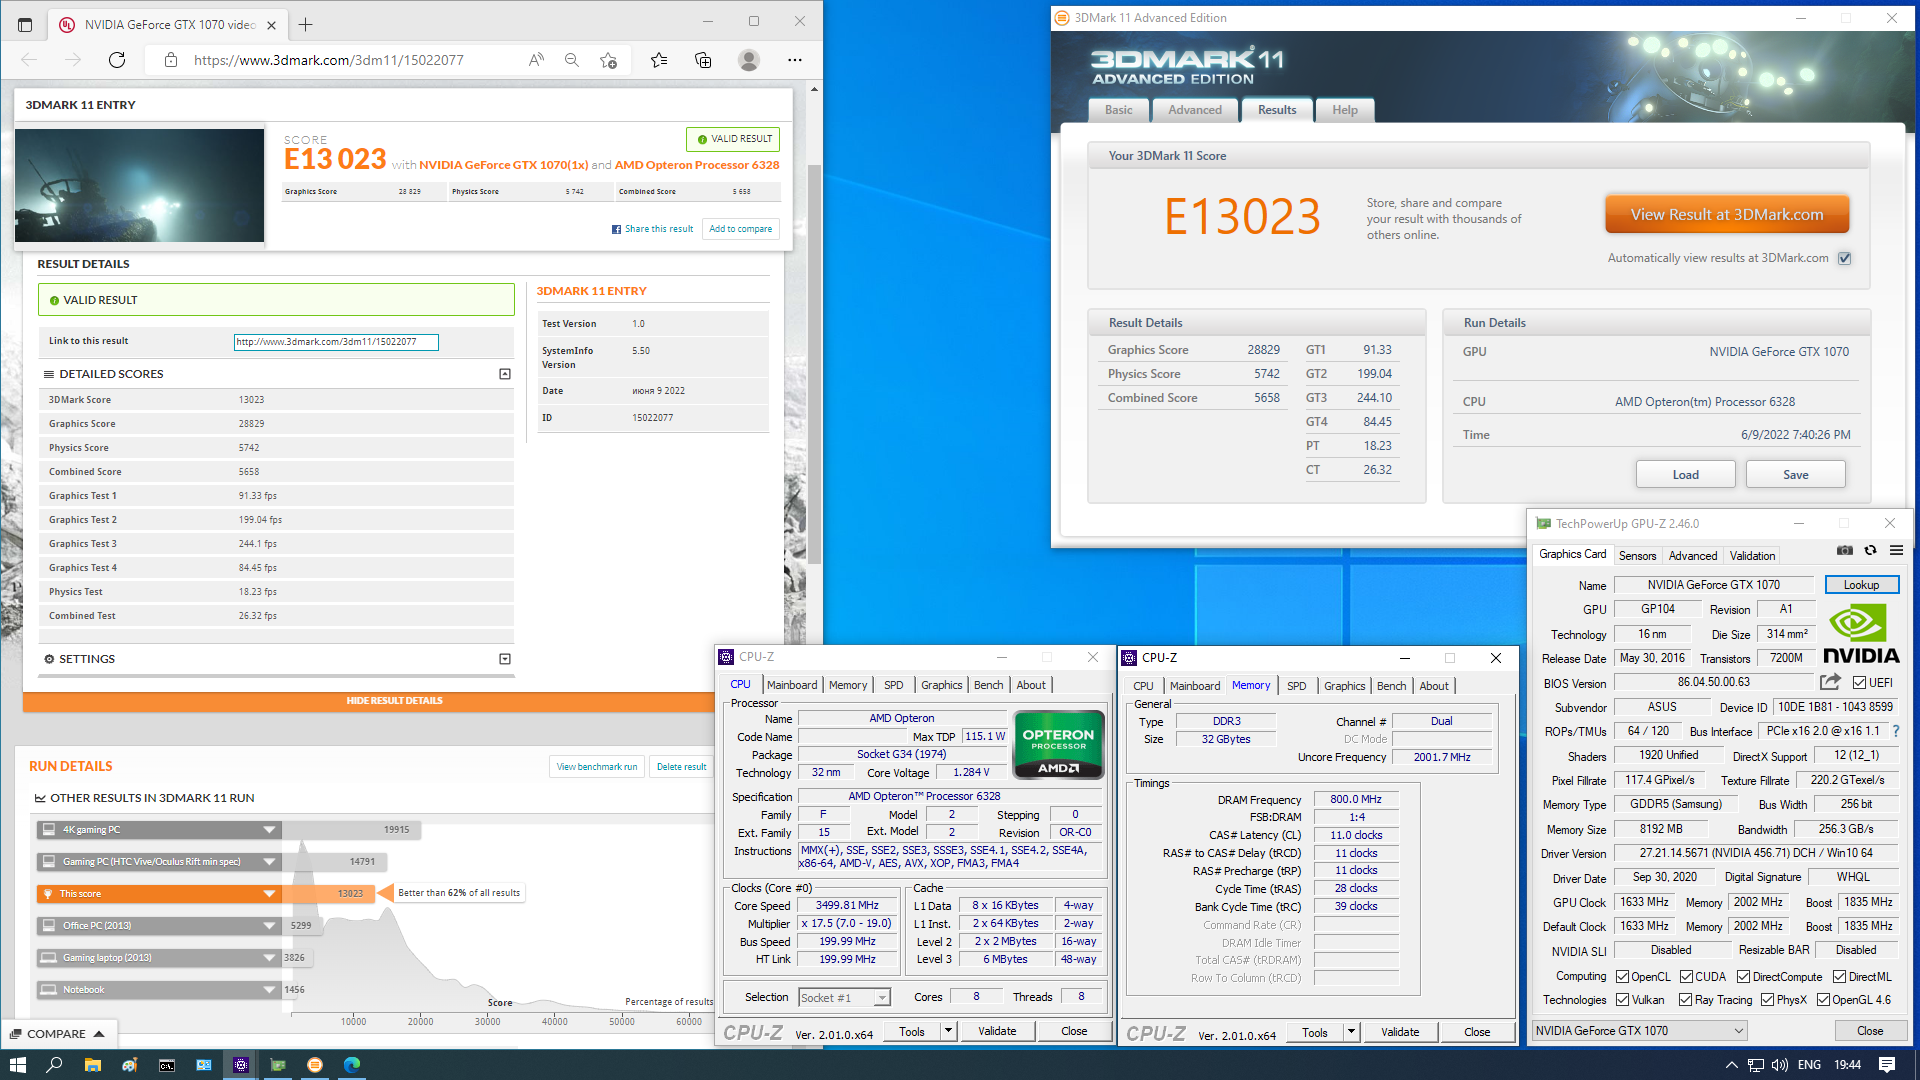Click the Read aloud icon in address bar
This screenshot has width=1920, height=1080.
[x=536, y=60]
